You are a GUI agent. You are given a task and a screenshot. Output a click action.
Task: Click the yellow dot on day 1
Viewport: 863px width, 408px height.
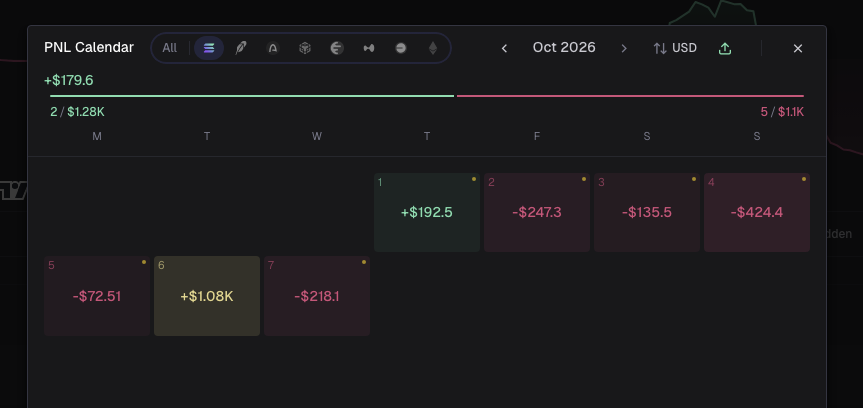coord(474,179)
